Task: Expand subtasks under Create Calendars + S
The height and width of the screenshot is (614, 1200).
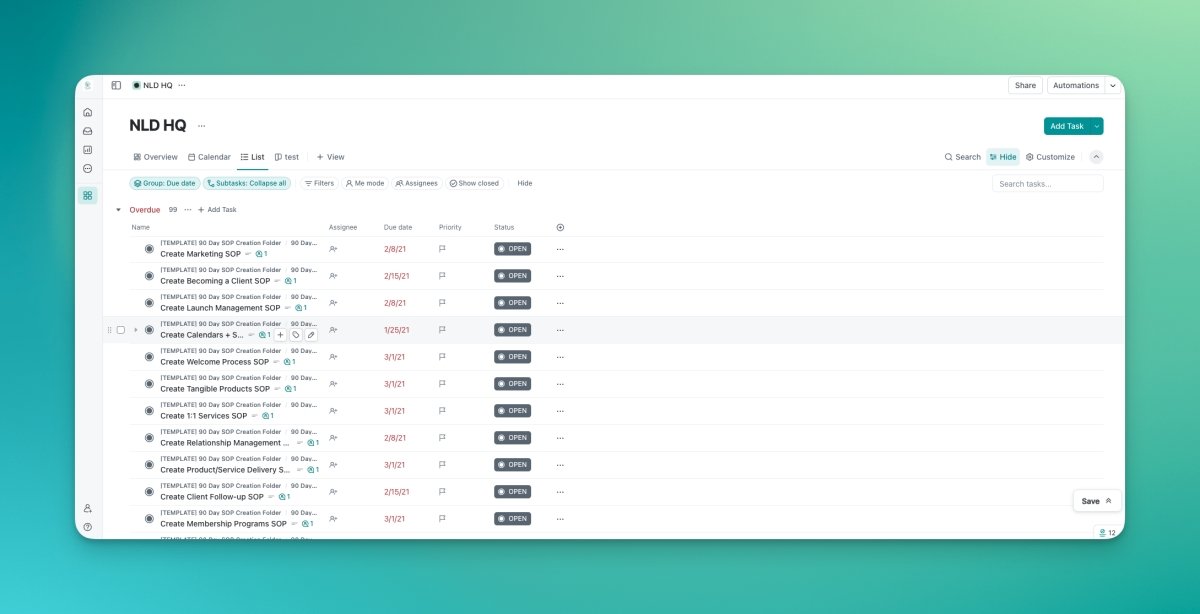Action: [136, 329]
